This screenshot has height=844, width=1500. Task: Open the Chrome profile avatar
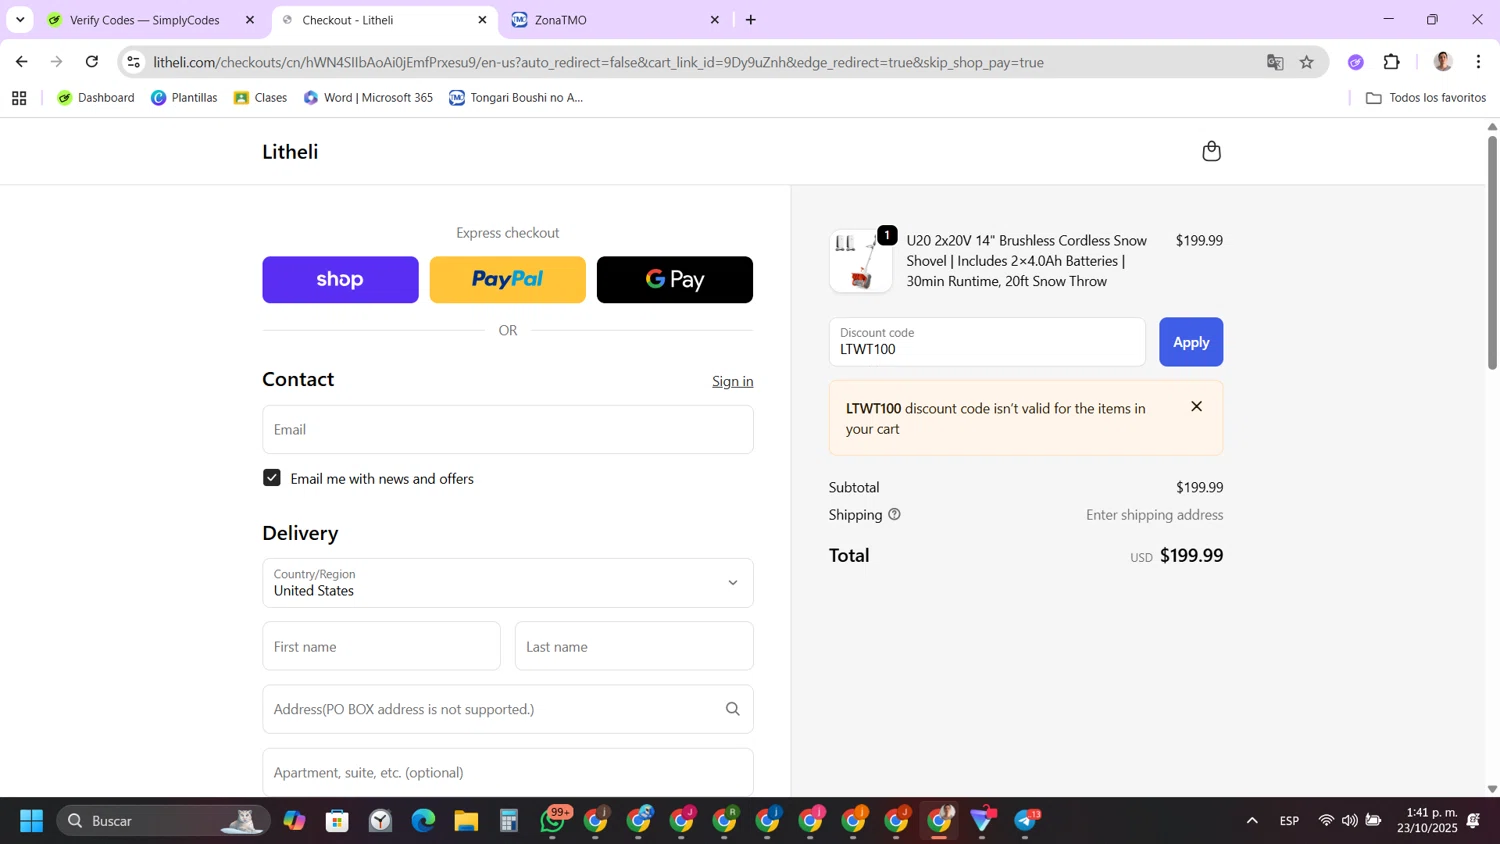[1442, 62]
